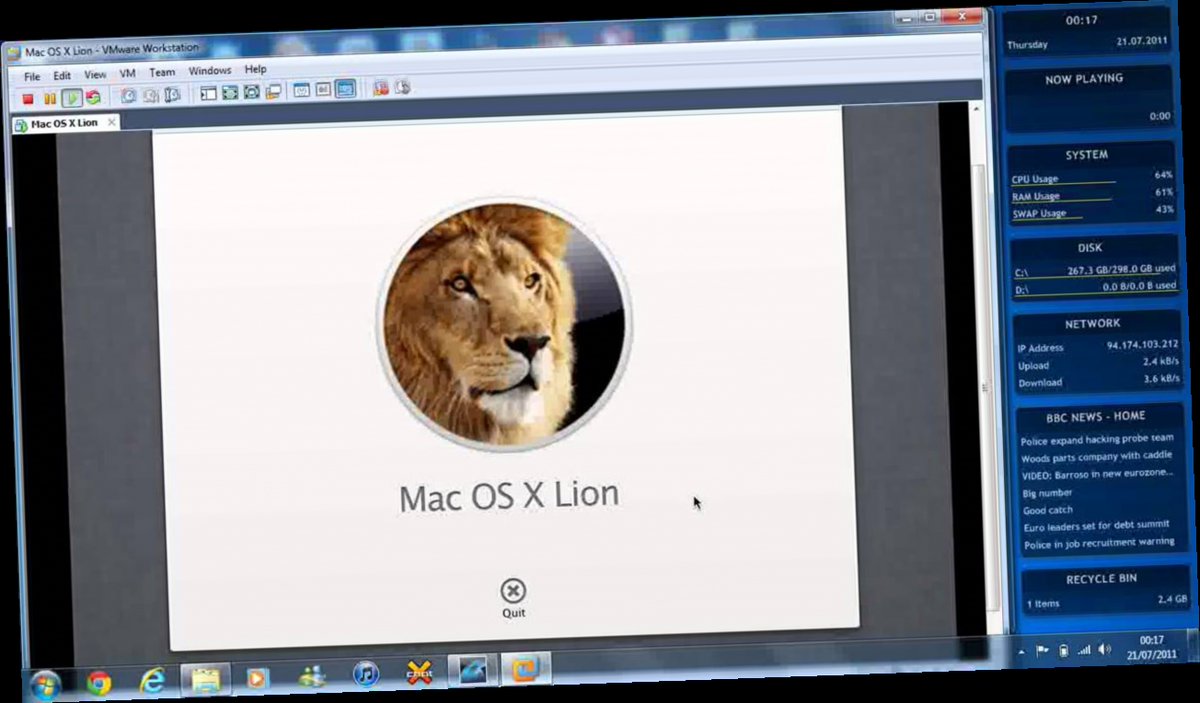Viewport: 1200px width, 703px height.
Task: Reset the virtual machine toolbar icon
Action: point(93,97)
